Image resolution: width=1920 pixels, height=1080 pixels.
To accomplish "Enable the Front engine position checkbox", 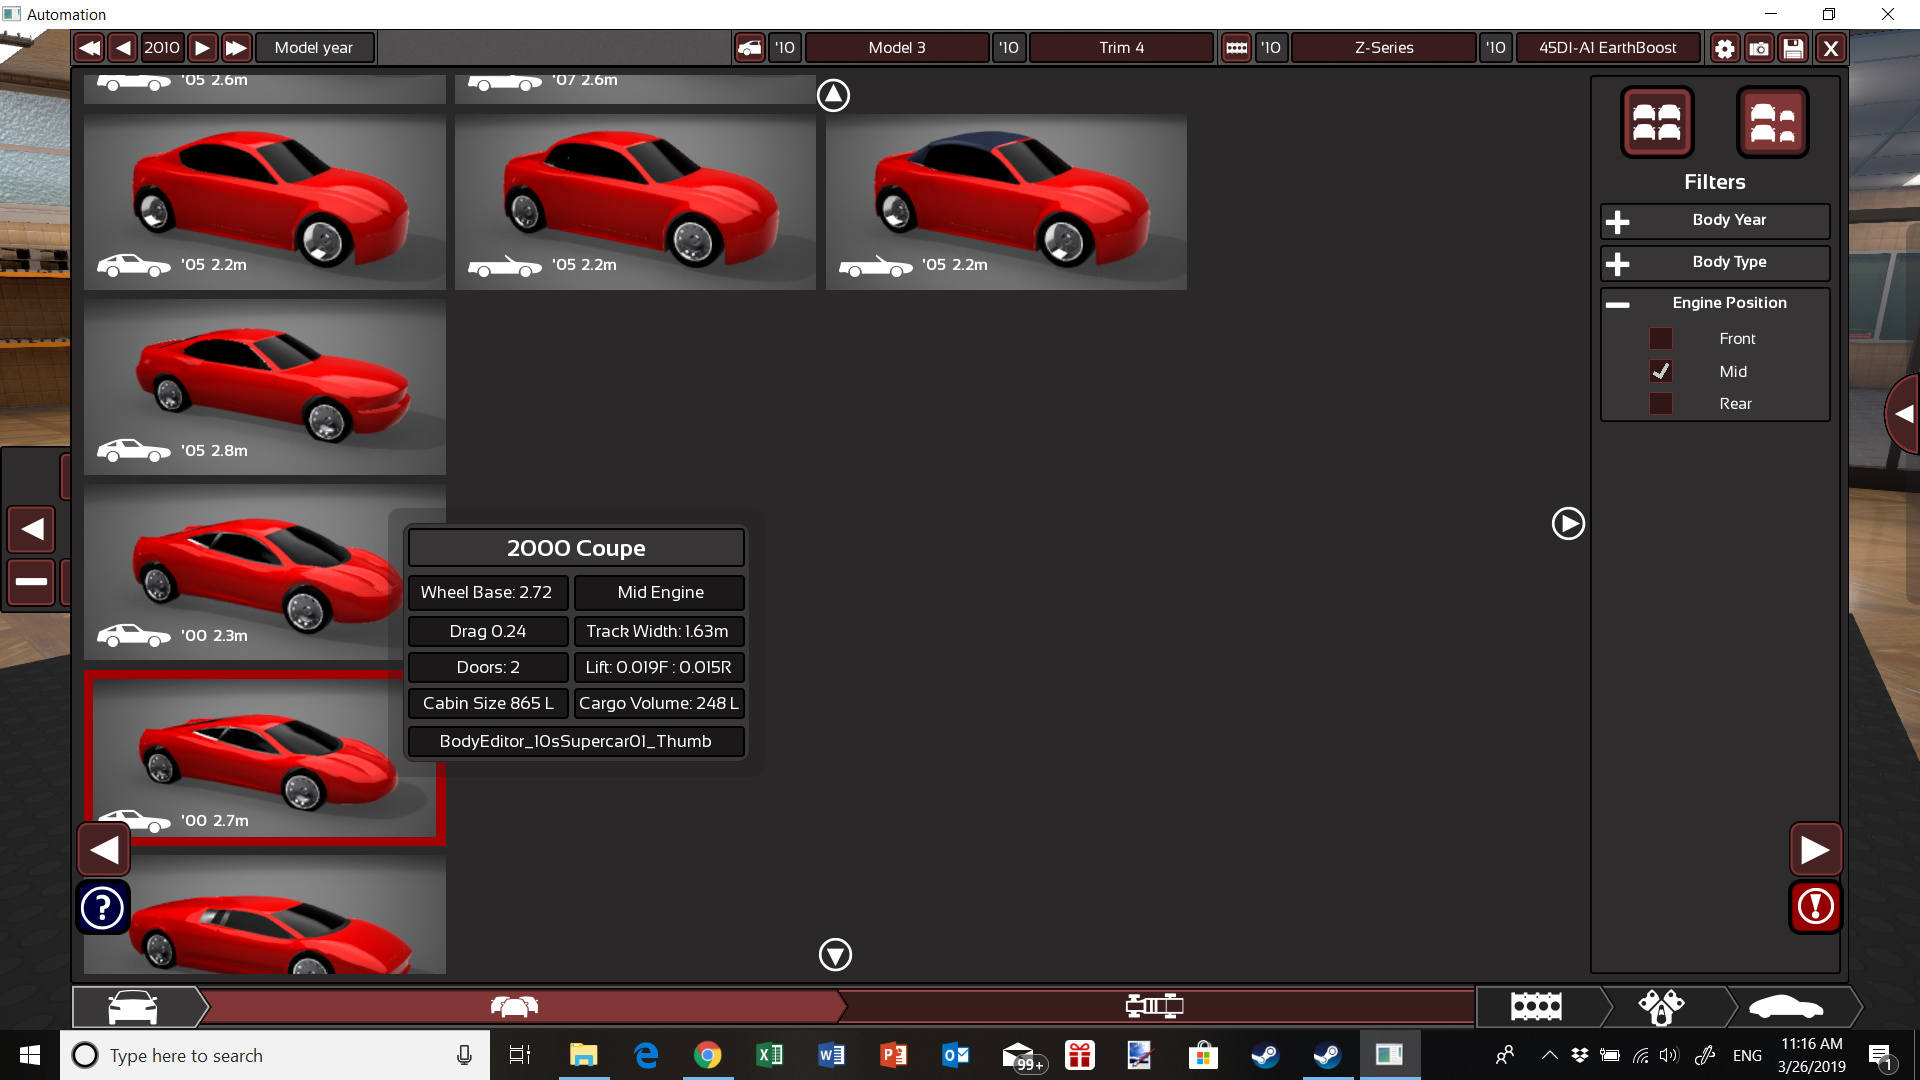I will pos(1661,339).
